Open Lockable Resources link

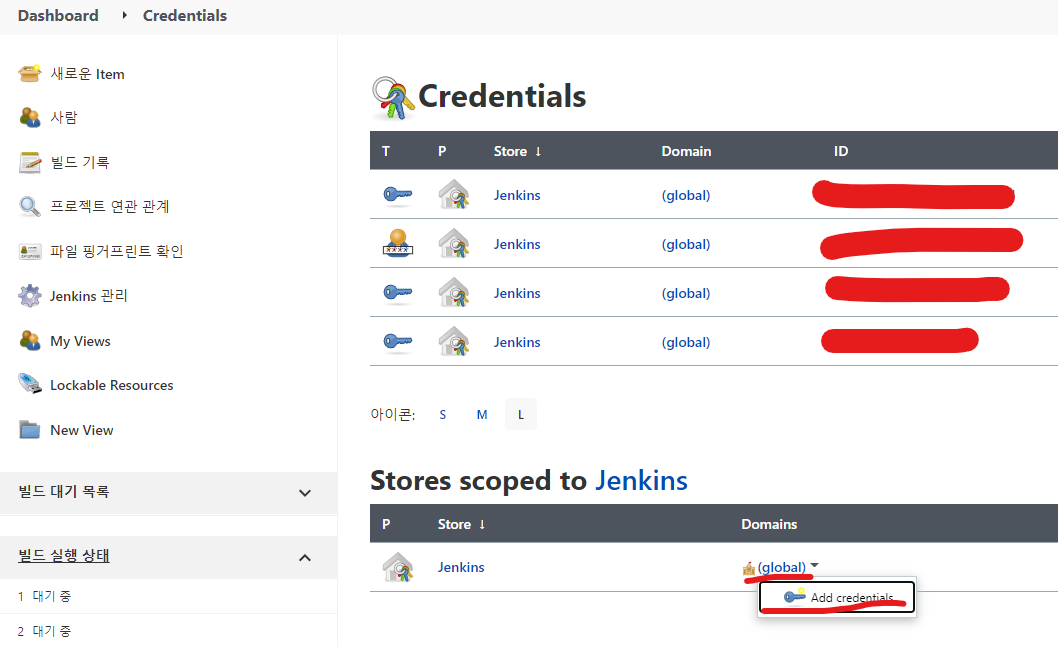tap(111, 385)
